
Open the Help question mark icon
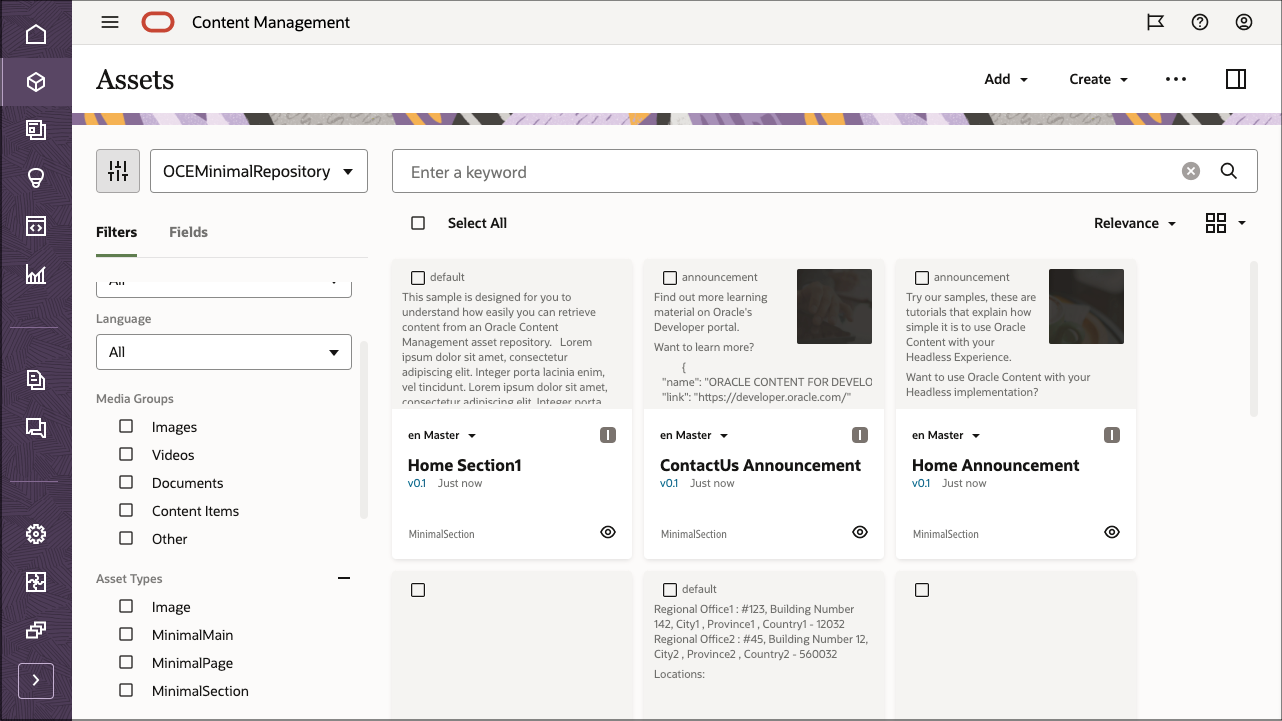(1200, 22)
